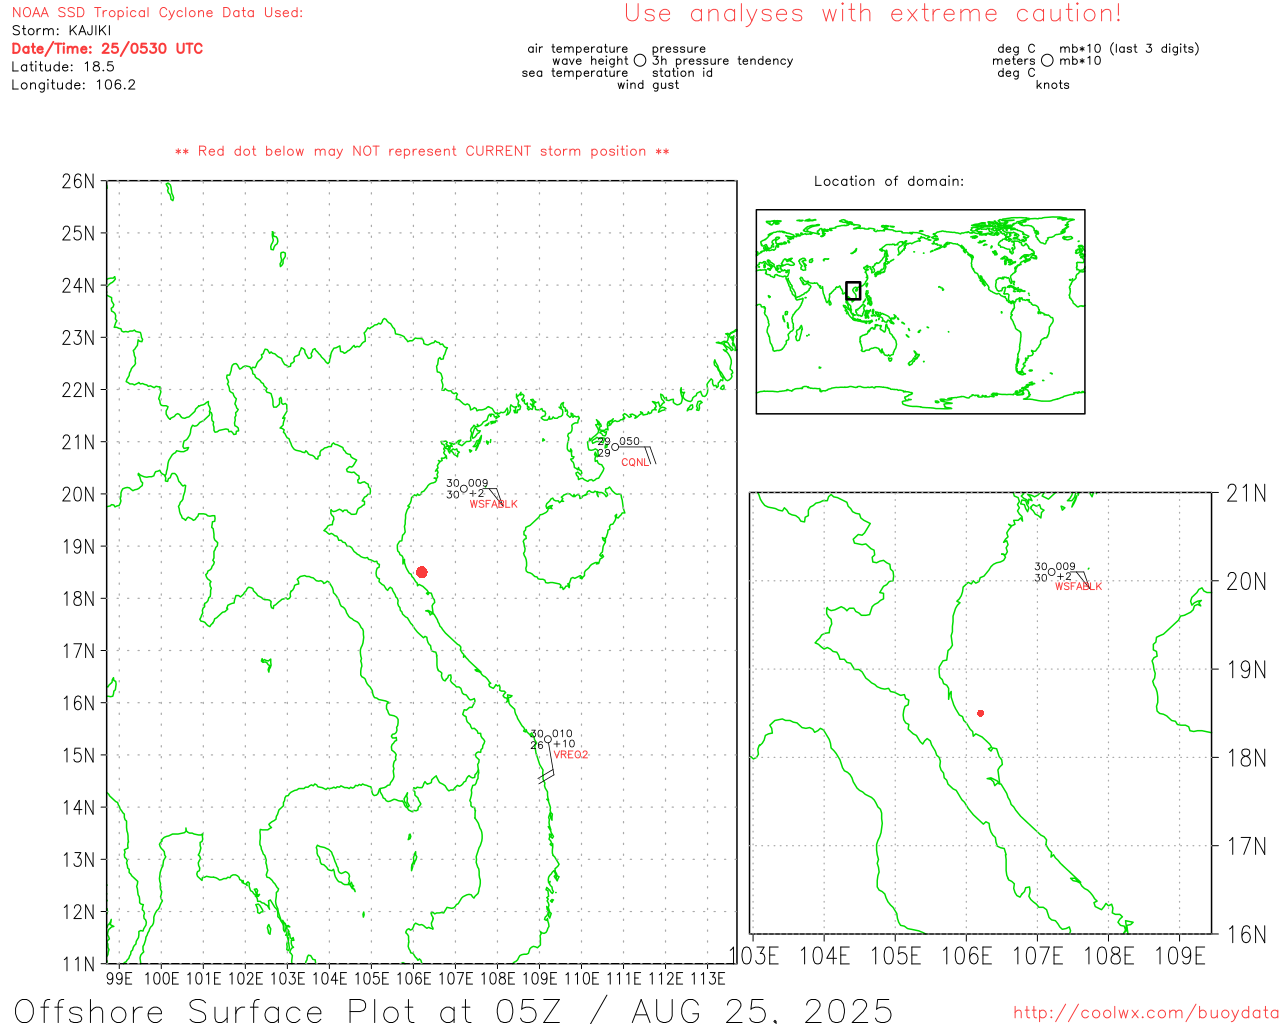Click the 'Latitude: 18.5' text

[63, 67]
